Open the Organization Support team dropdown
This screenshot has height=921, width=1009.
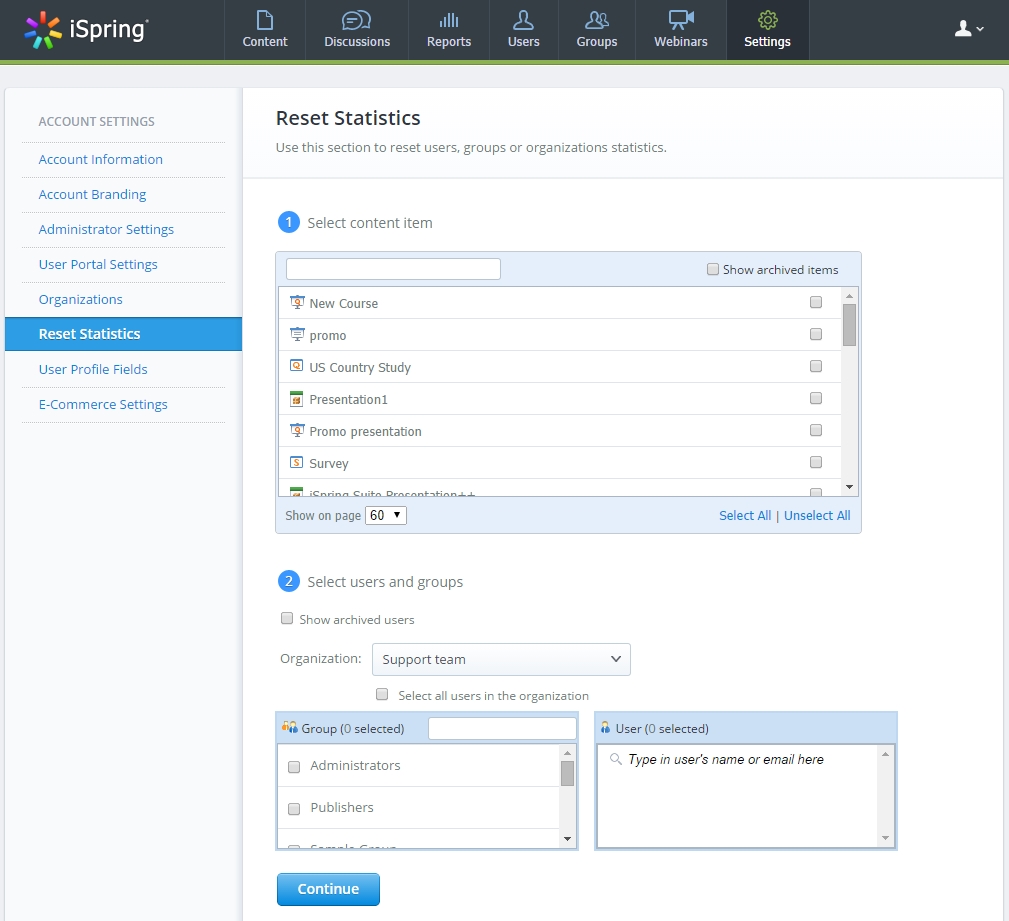(501, 660)
